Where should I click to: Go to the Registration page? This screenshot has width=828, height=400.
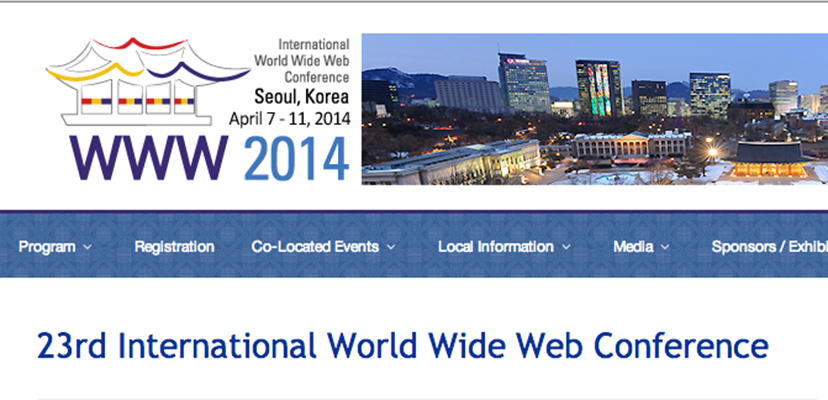[174, 247]
